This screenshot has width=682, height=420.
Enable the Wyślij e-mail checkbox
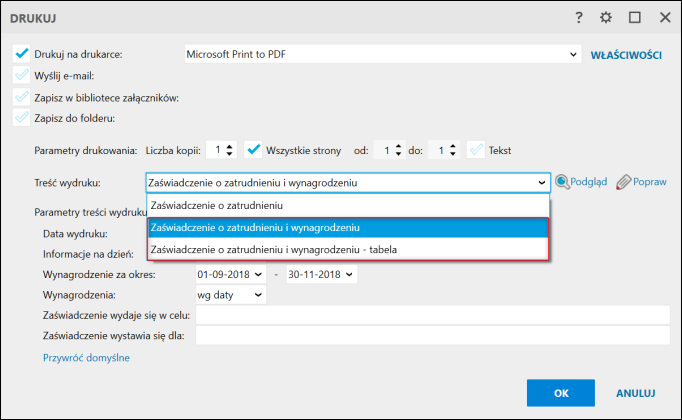point(21,75)
